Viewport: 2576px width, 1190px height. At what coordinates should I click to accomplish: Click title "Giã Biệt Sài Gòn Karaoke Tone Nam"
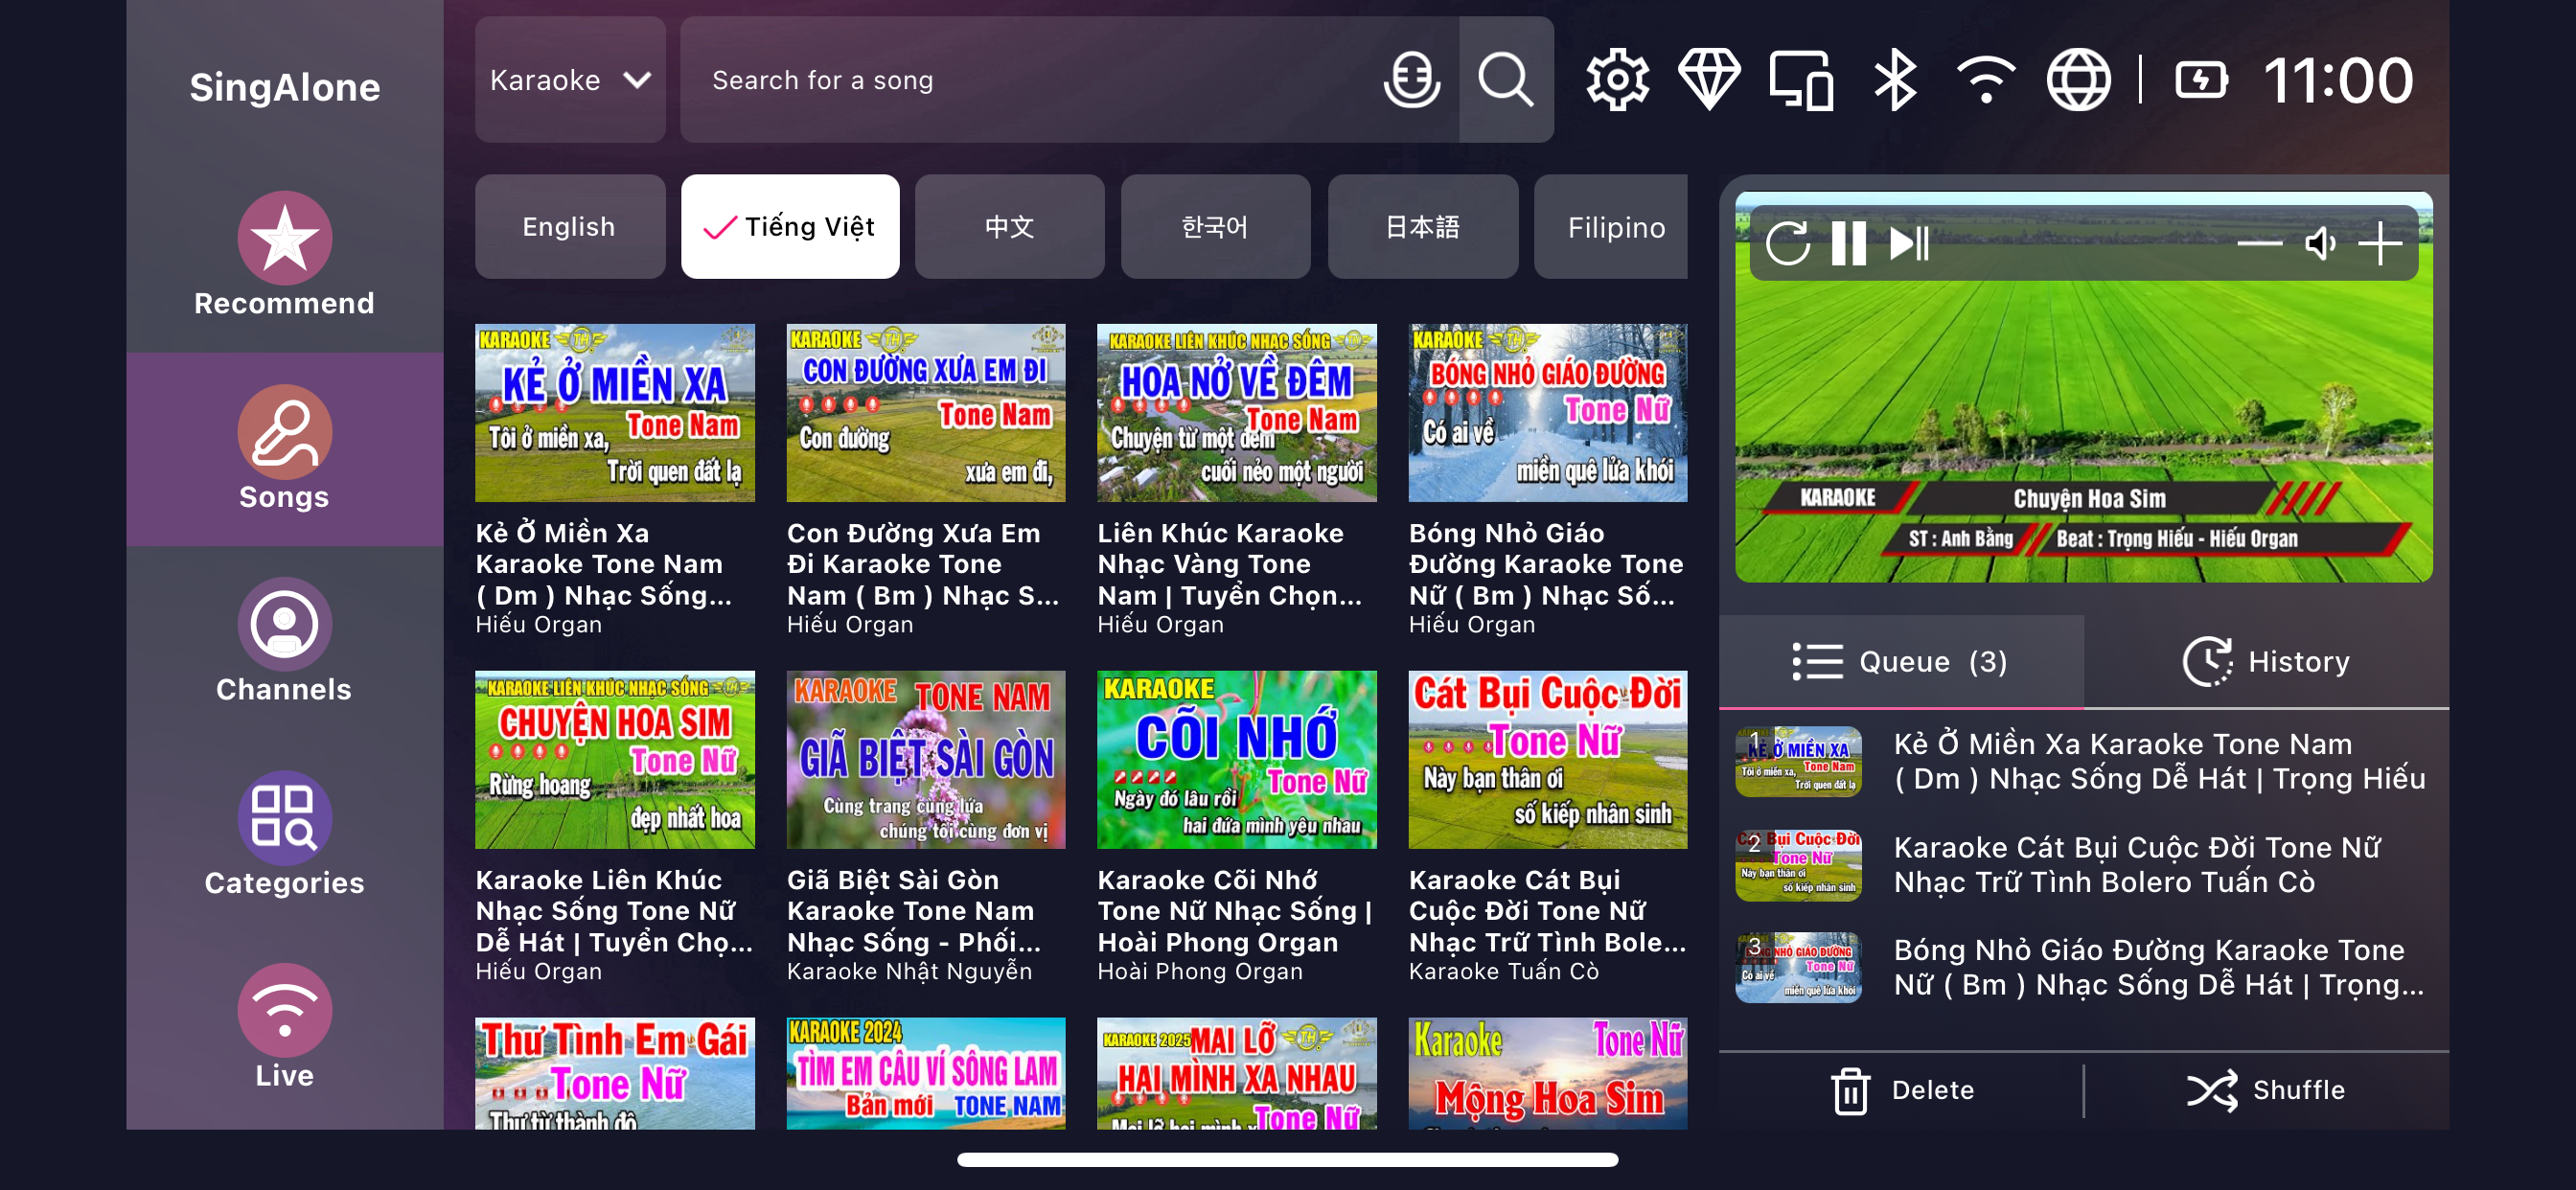tap(915, 911)
